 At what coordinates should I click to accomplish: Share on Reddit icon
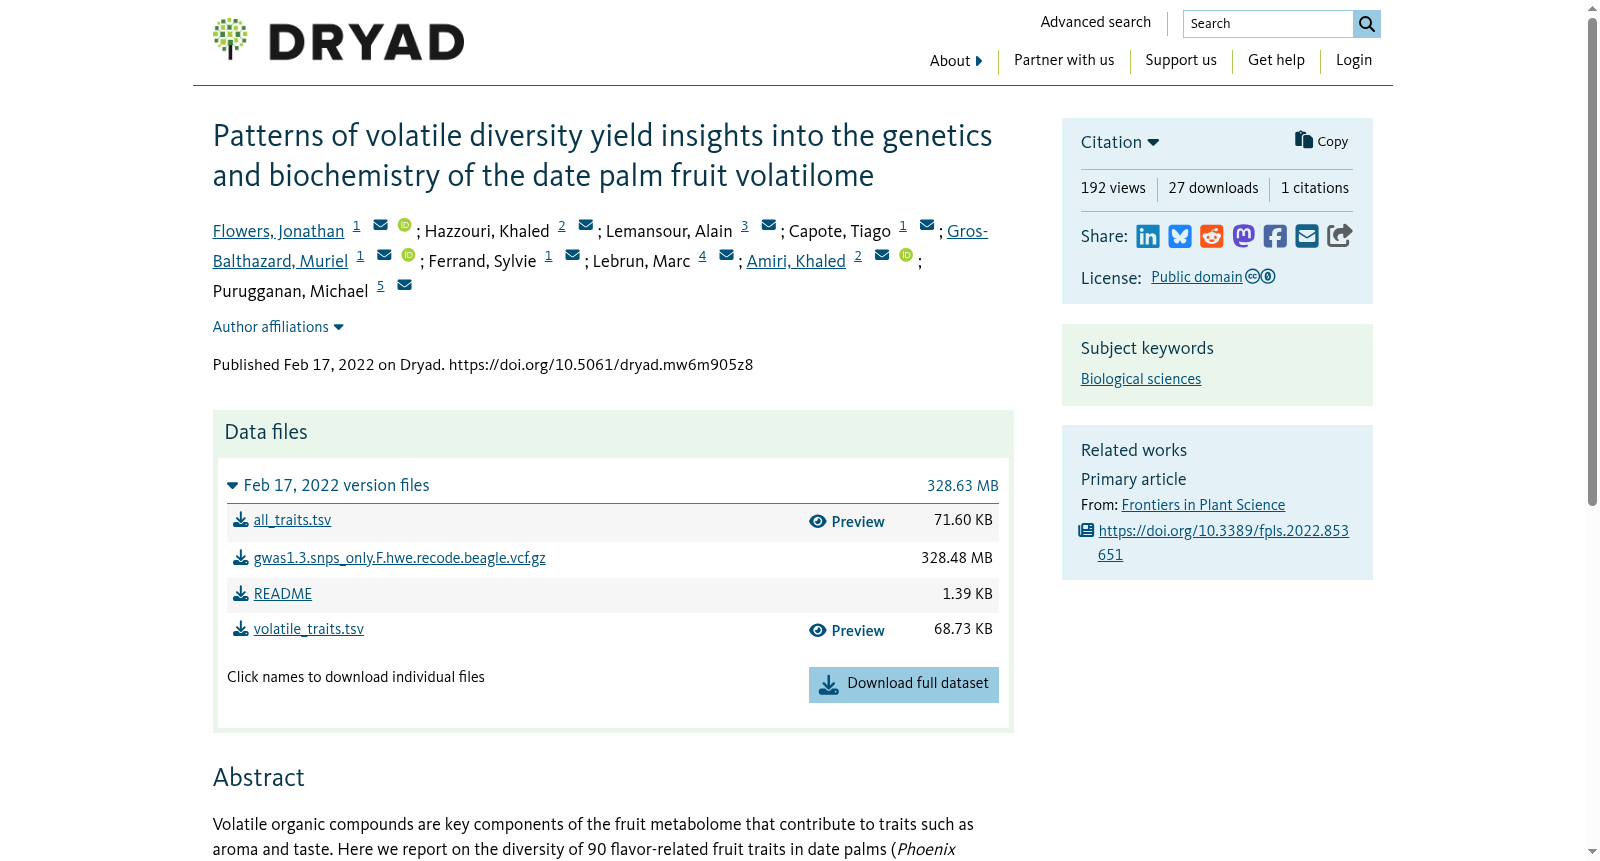(1212, 236)
